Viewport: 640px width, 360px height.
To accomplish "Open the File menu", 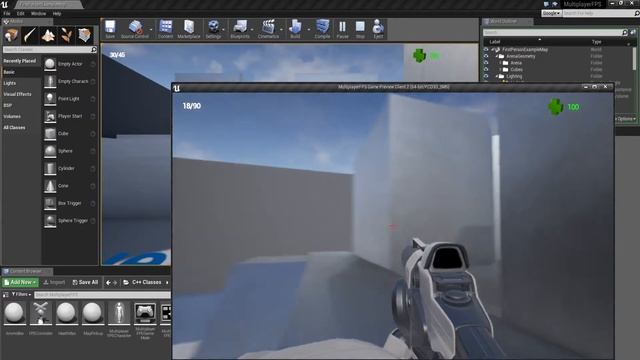I will [x=7, y=13].
